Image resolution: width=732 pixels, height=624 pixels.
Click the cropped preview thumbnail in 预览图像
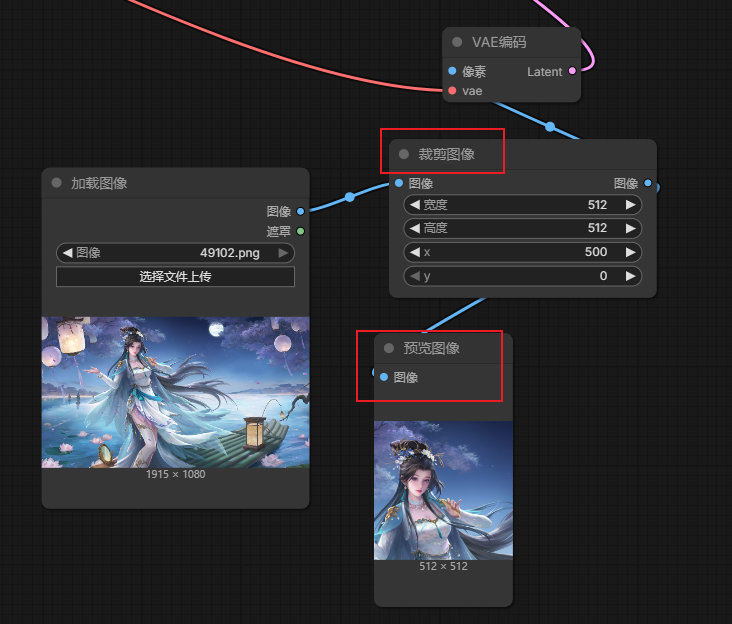(x=443, y=491)
